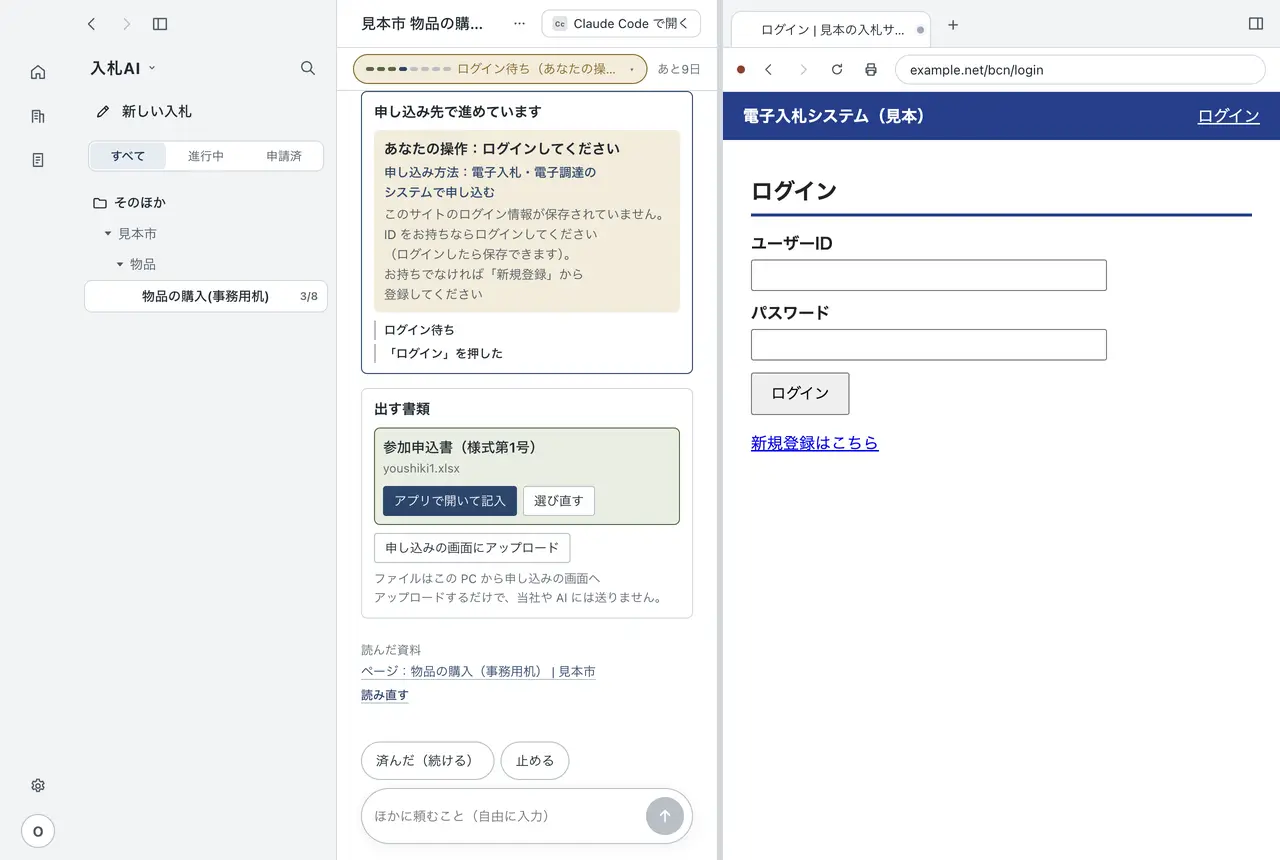The image size is (1280, 860).
Task: Open search in the 入札AI sidebar
Action: pyautogui.click(x=308, y=68)
